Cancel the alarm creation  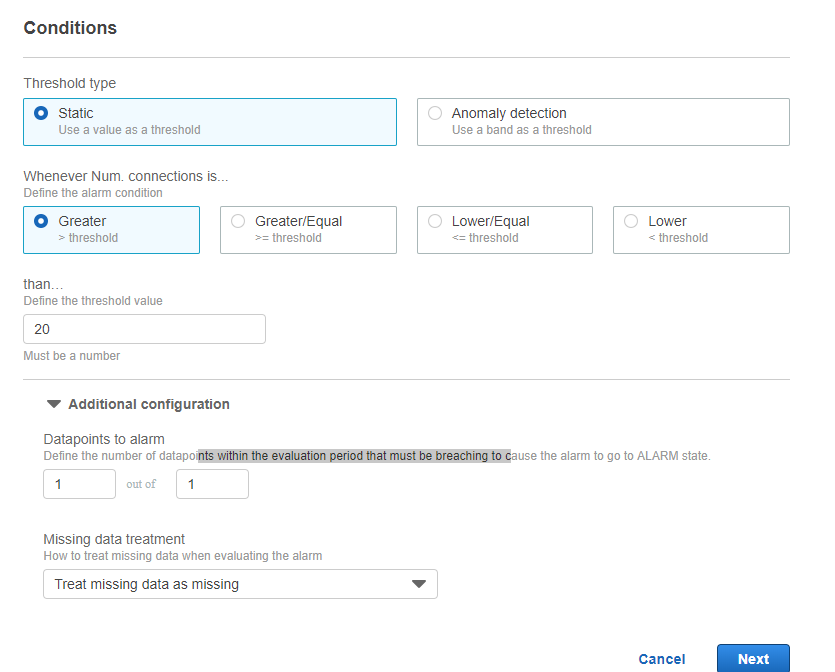661,659
